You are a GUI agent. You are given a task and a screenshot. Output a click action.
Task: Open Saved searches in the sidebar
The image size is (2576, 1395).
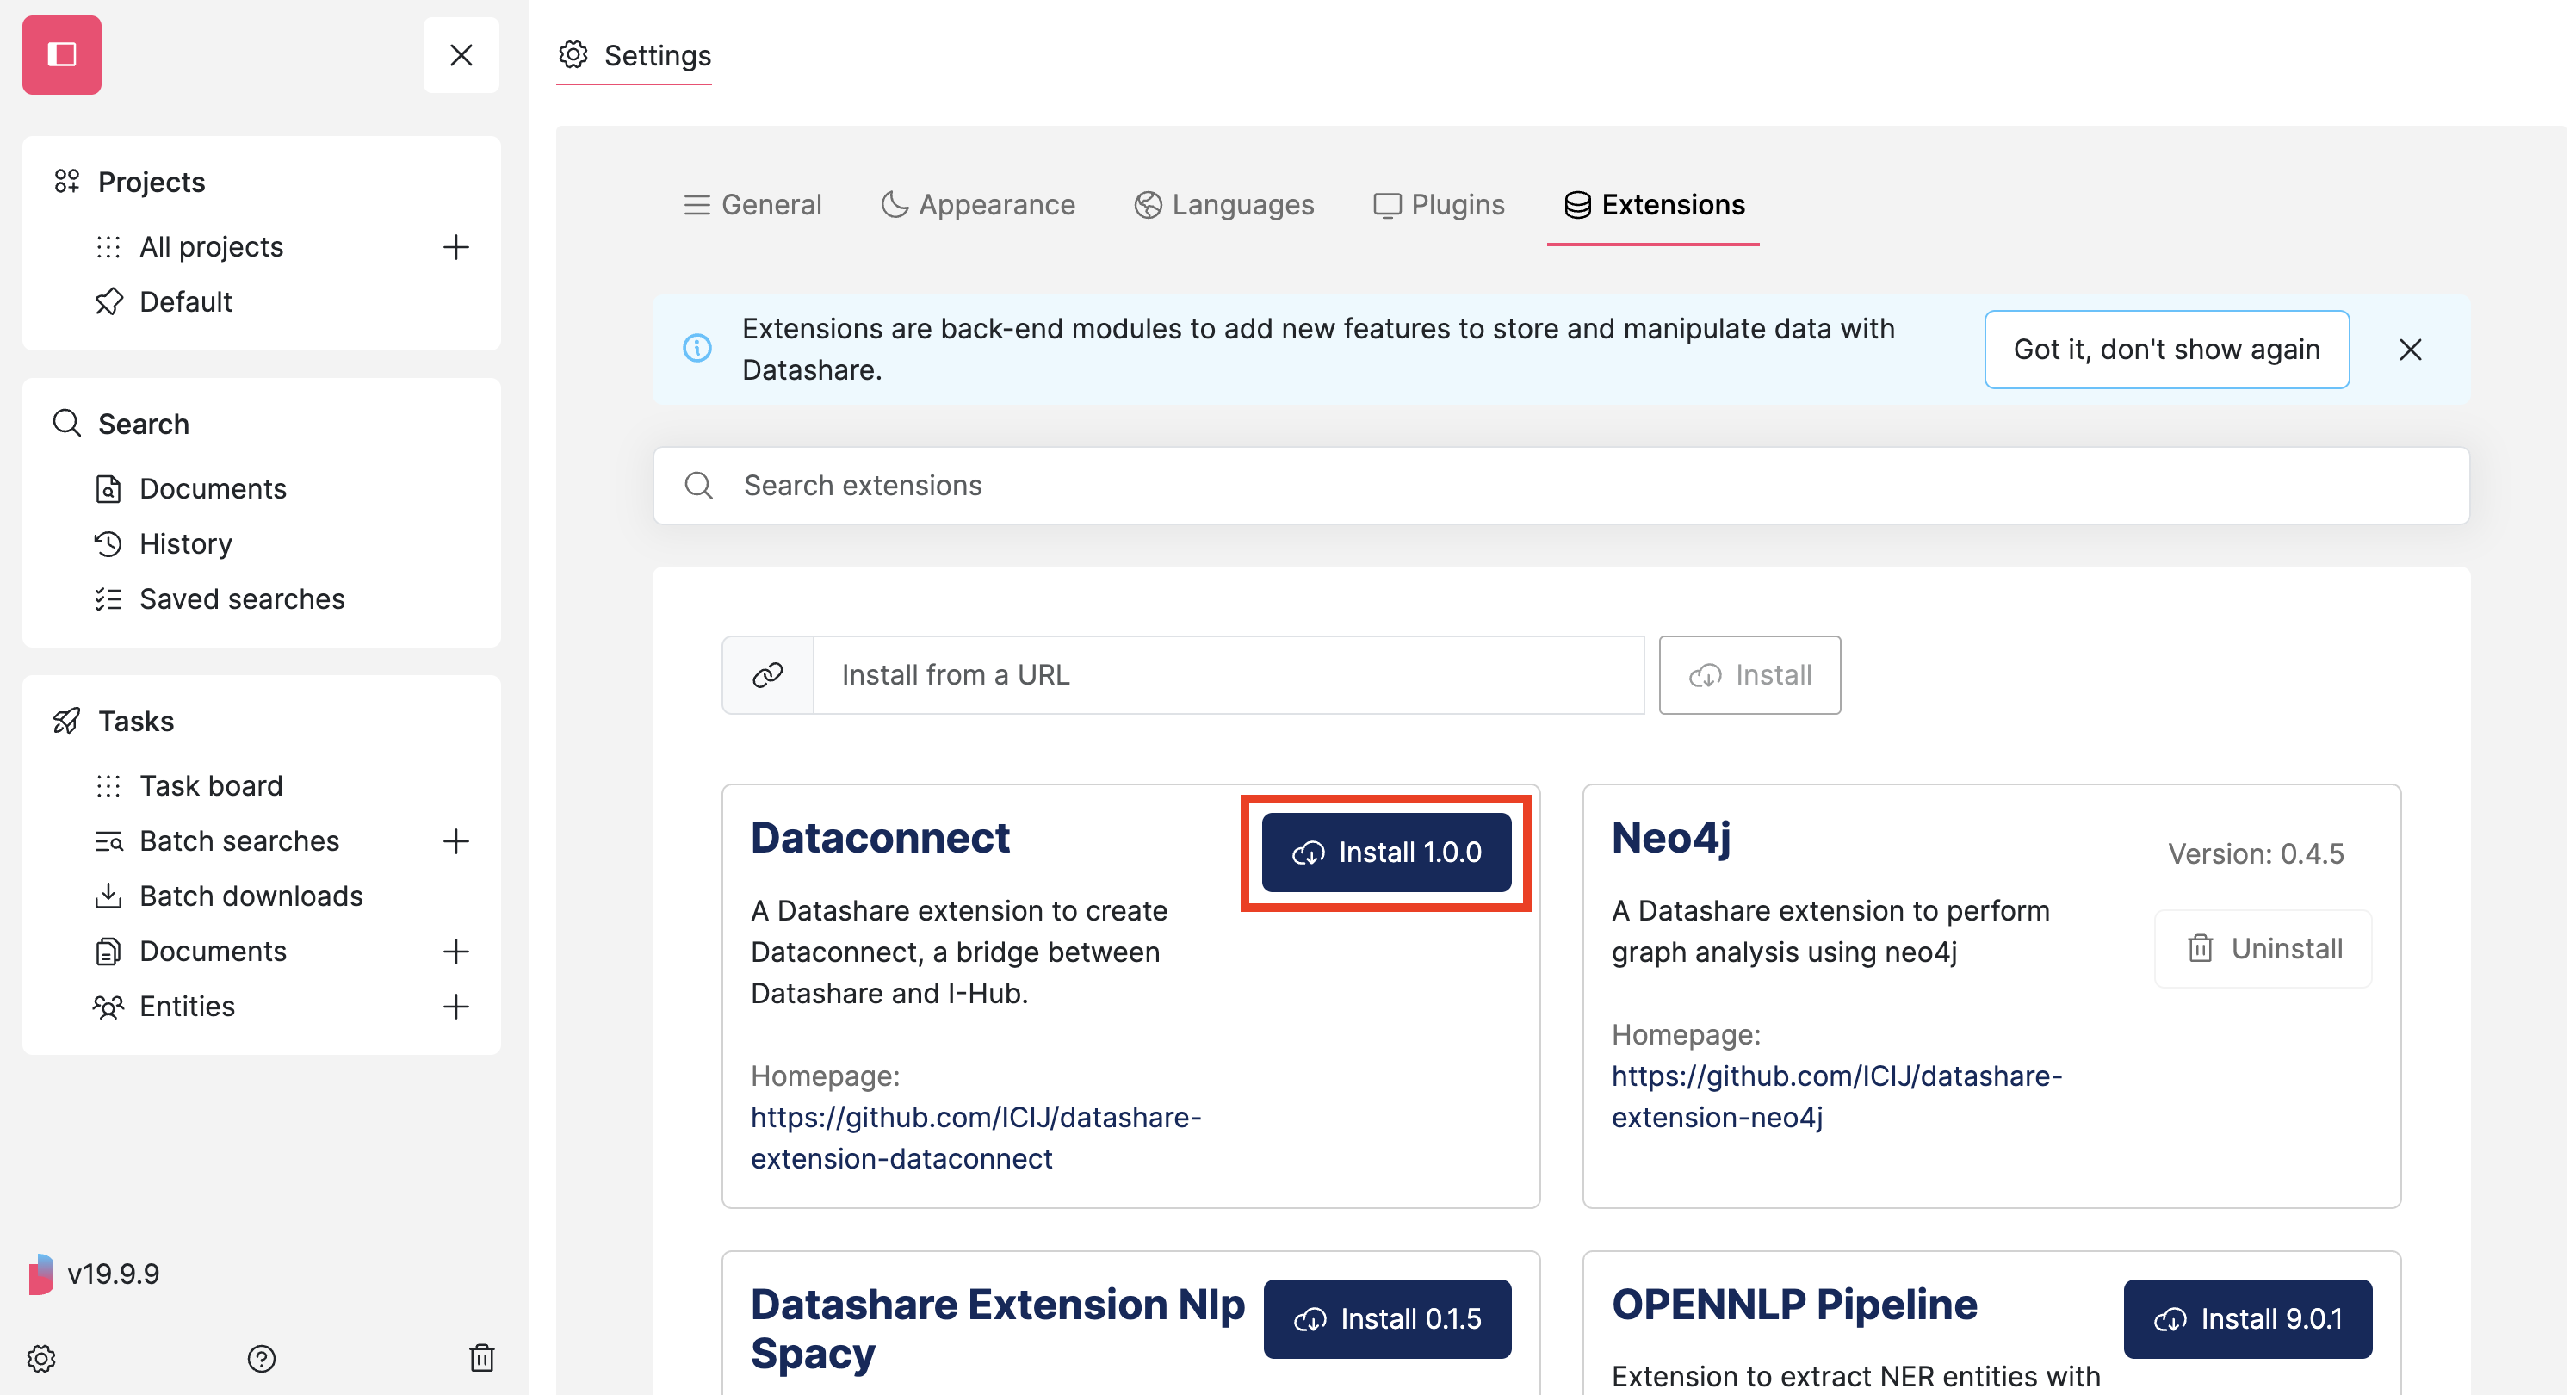242,598
